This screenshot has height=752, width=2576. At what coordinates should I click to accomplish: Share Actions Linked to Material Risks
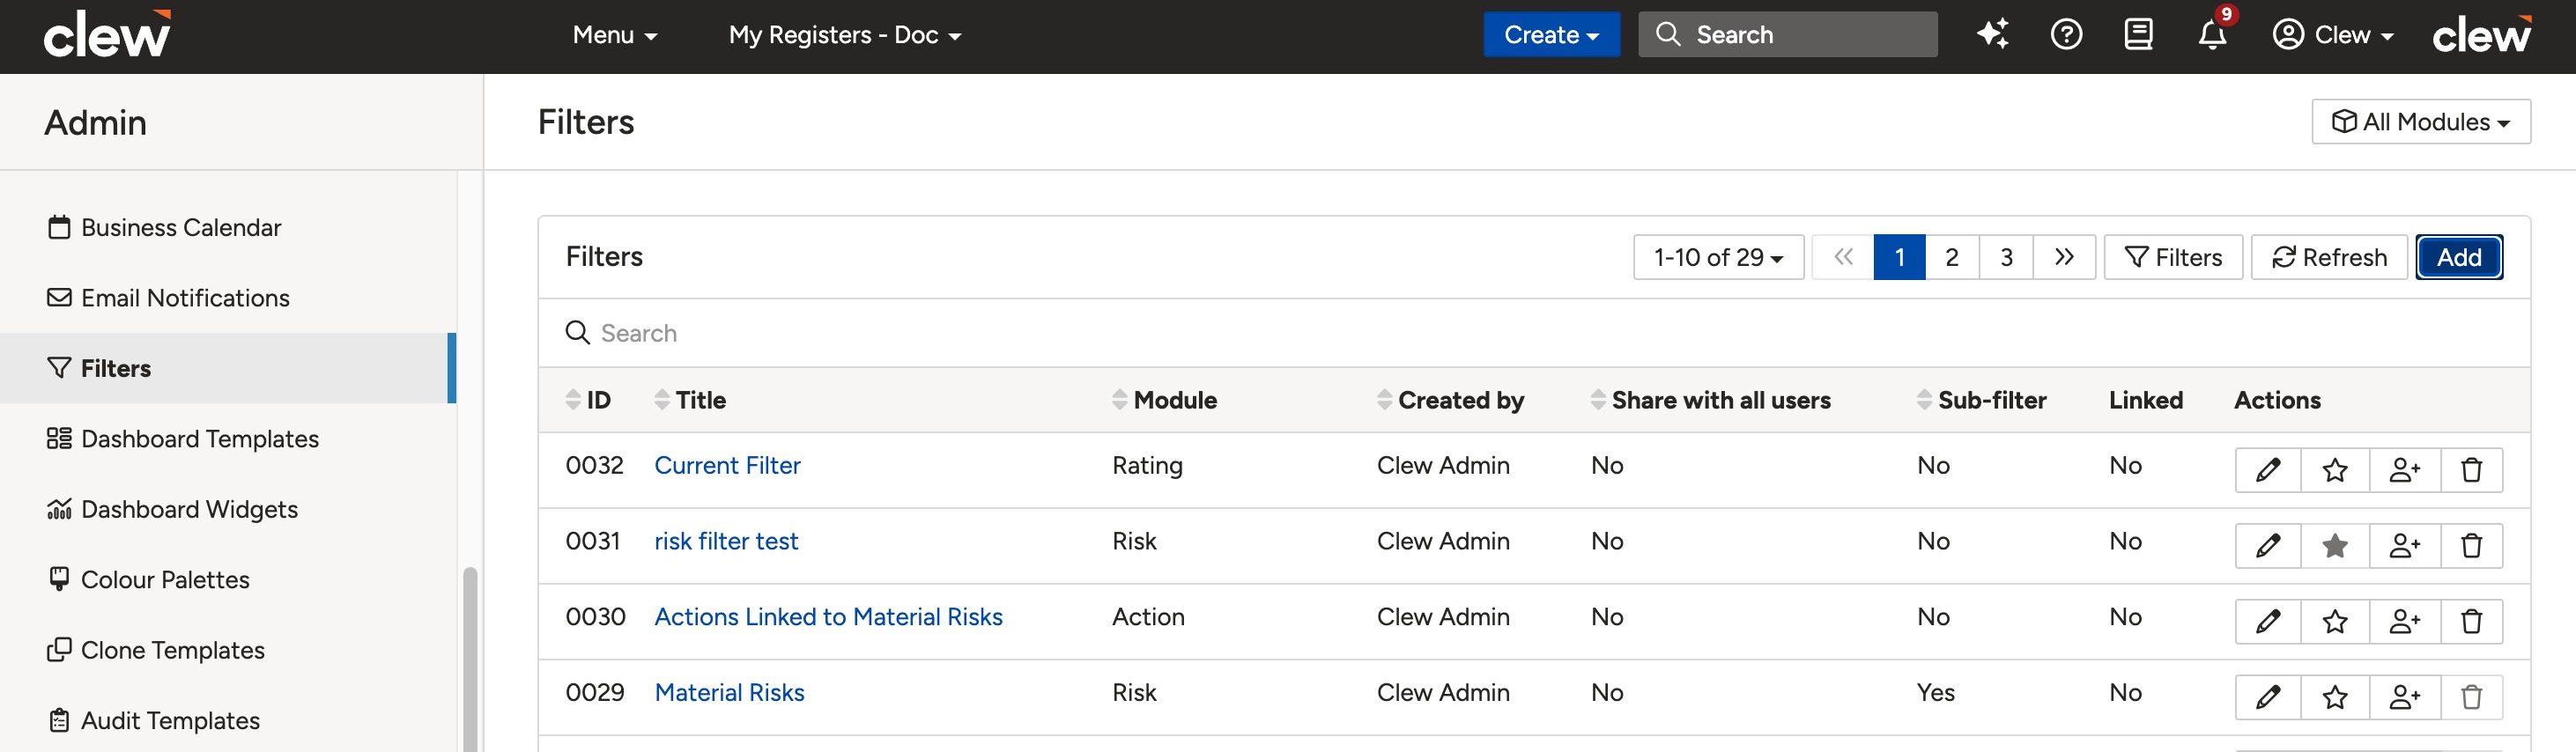point(2405,622)
